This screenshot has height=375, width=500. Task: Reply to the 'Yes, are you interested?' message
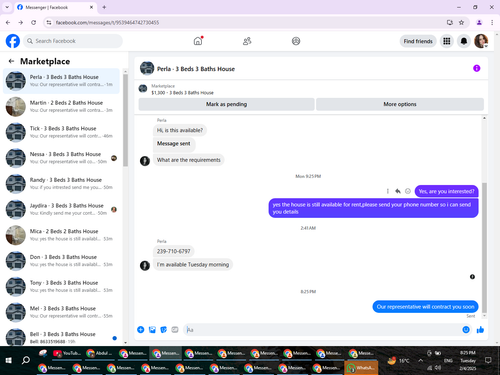coord(398,191)
